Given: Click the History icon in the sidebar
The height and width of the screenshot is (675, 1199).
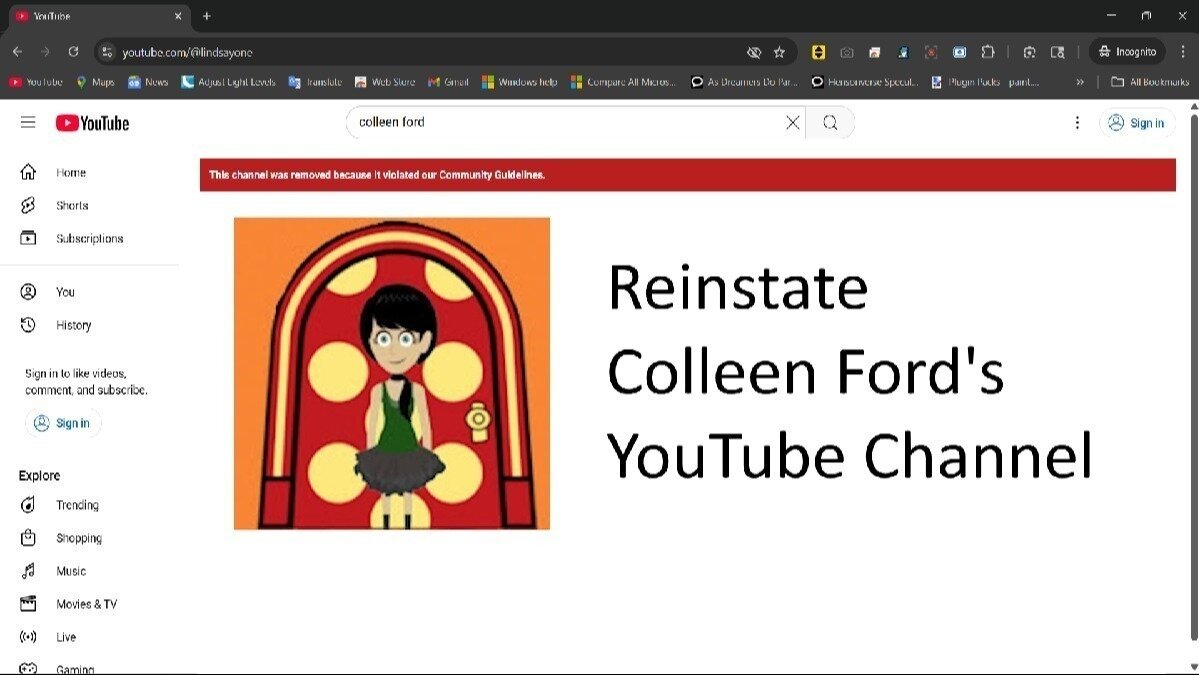Looking at the screenshot, I should [x=30, y=324].
